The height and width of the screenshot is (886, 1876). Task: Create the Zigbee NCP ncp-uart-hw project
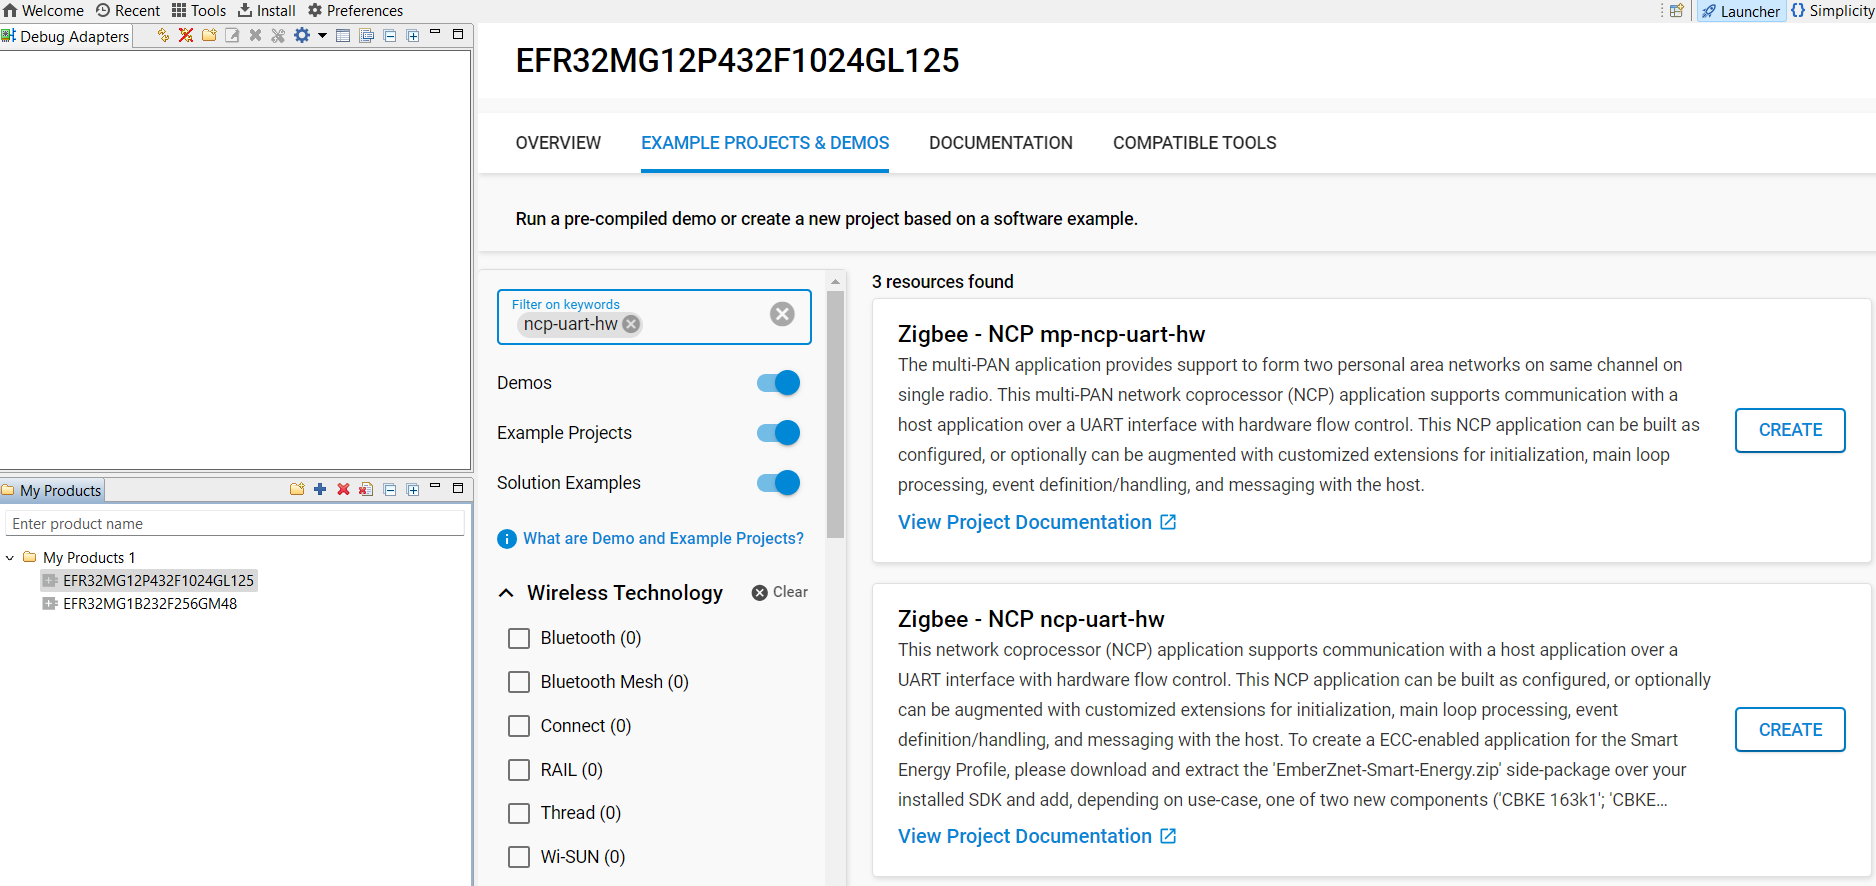1790,730
